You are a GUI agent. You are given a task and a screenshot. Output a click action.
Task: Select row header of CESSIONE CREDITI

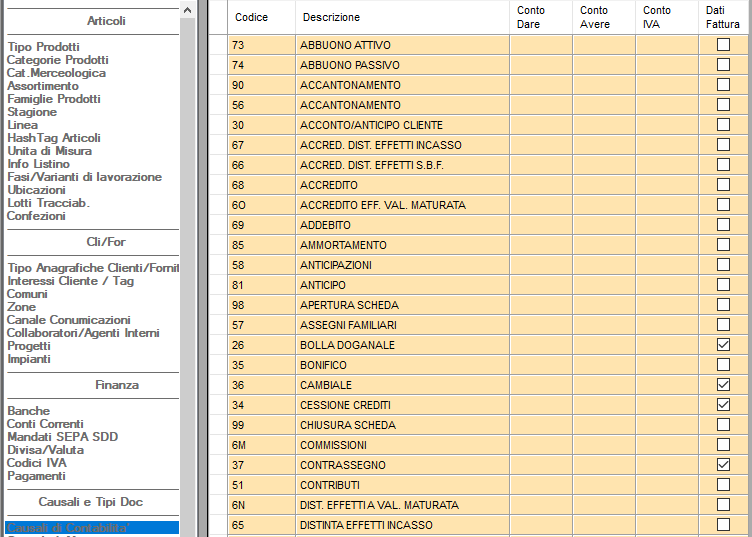[x=218, y=405]
